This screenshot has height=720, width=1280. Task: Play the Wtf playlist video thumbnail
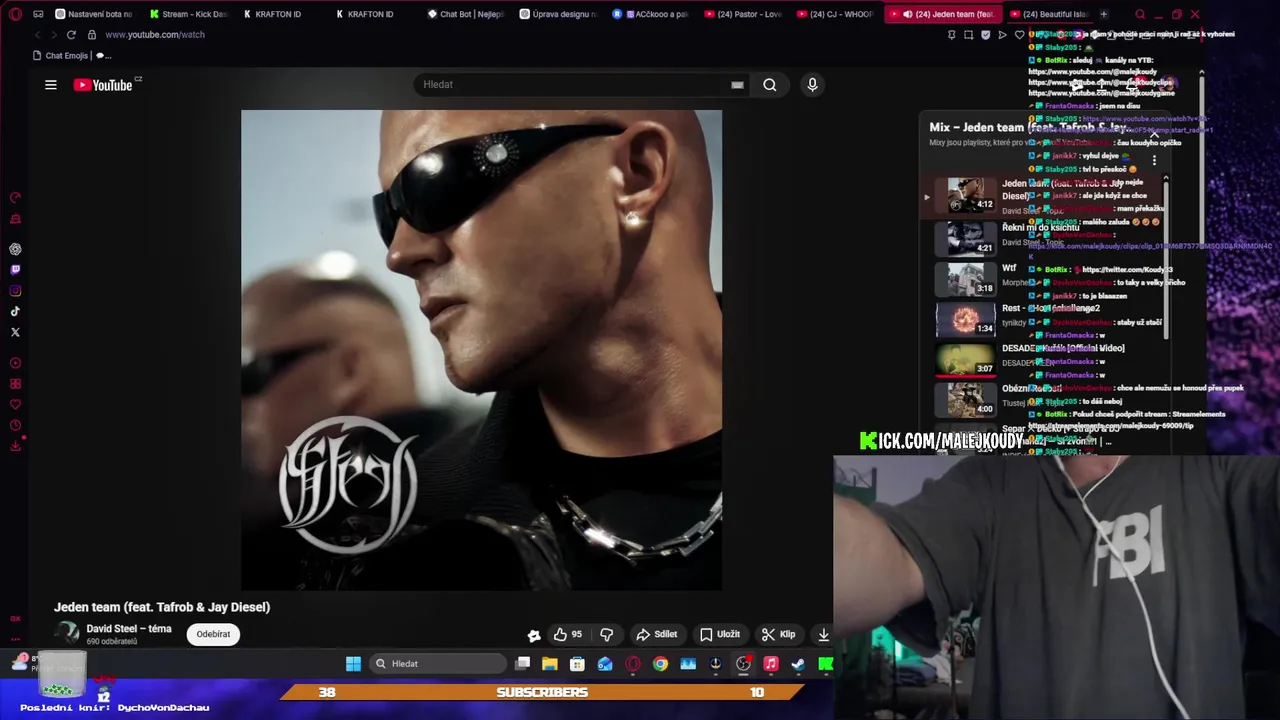click(x=965, y=279)
